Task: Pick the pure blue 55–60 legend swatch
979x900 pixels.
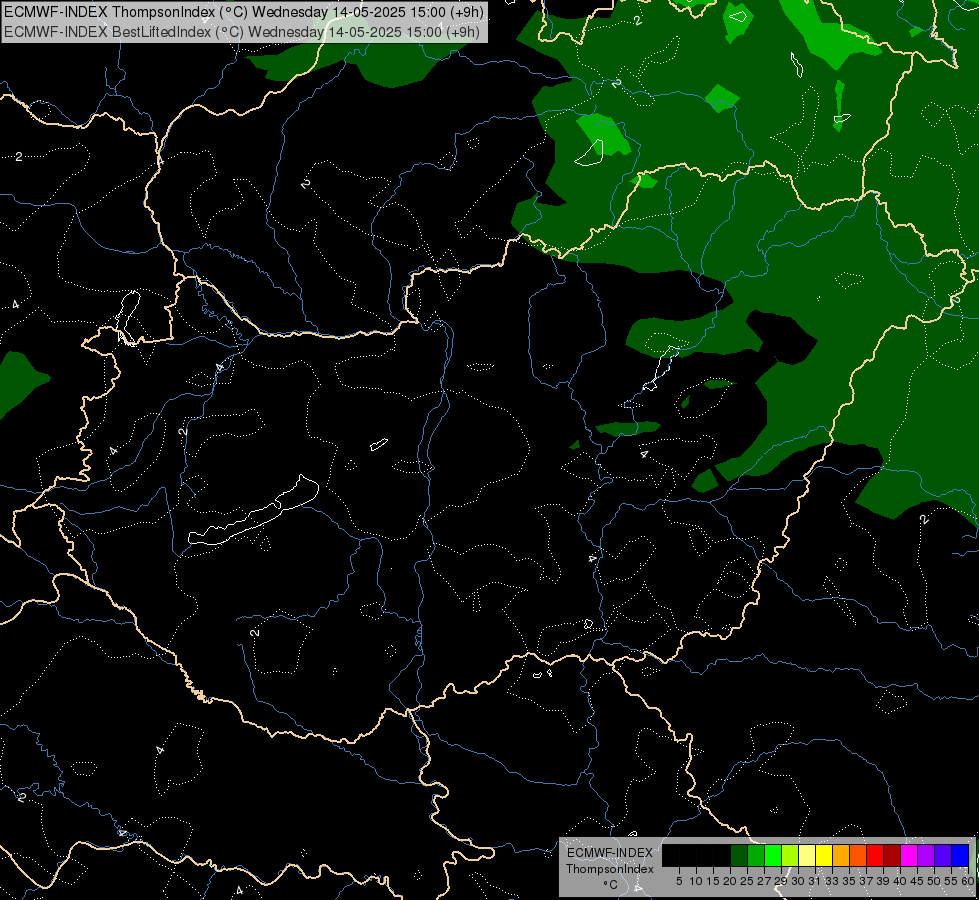Action: [960, 855]
